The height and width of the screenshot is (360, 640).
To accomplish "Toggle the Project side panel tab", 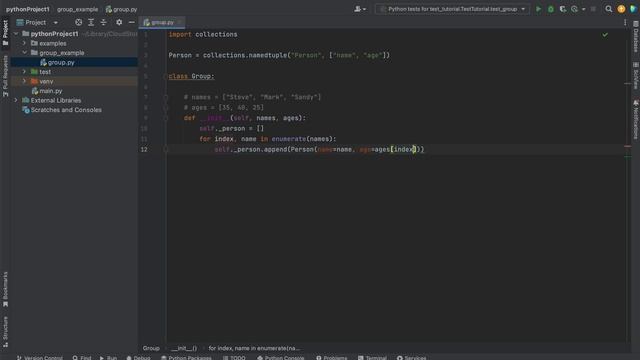I will coord(5,33).
